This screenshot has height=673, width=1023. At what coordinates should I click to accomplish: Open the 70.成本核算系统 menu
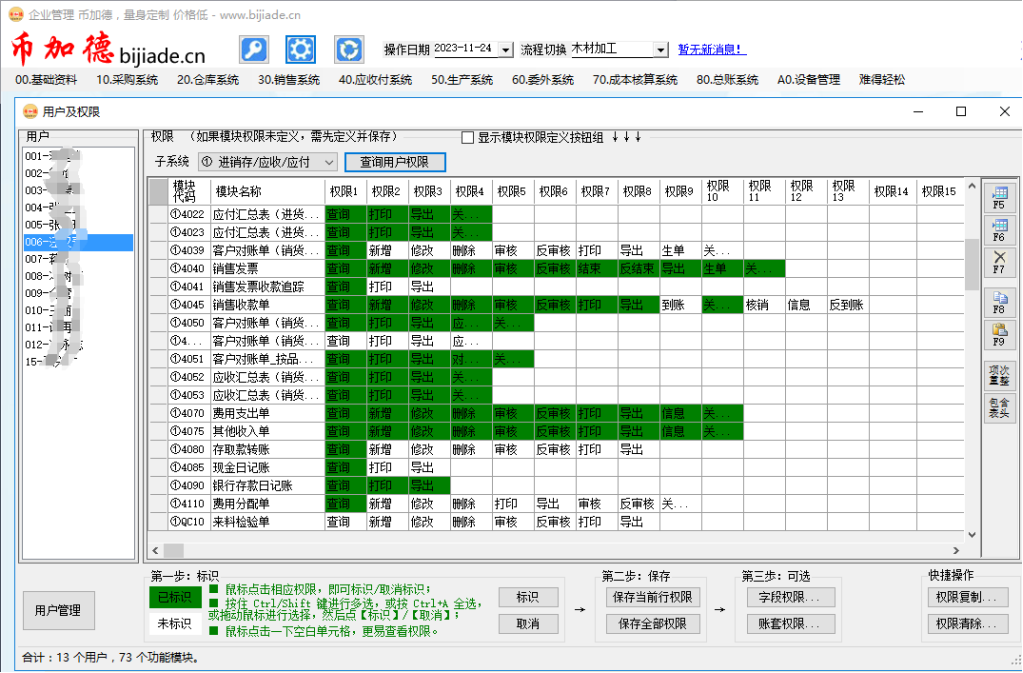pyautogui.click(x=635, y=80)
